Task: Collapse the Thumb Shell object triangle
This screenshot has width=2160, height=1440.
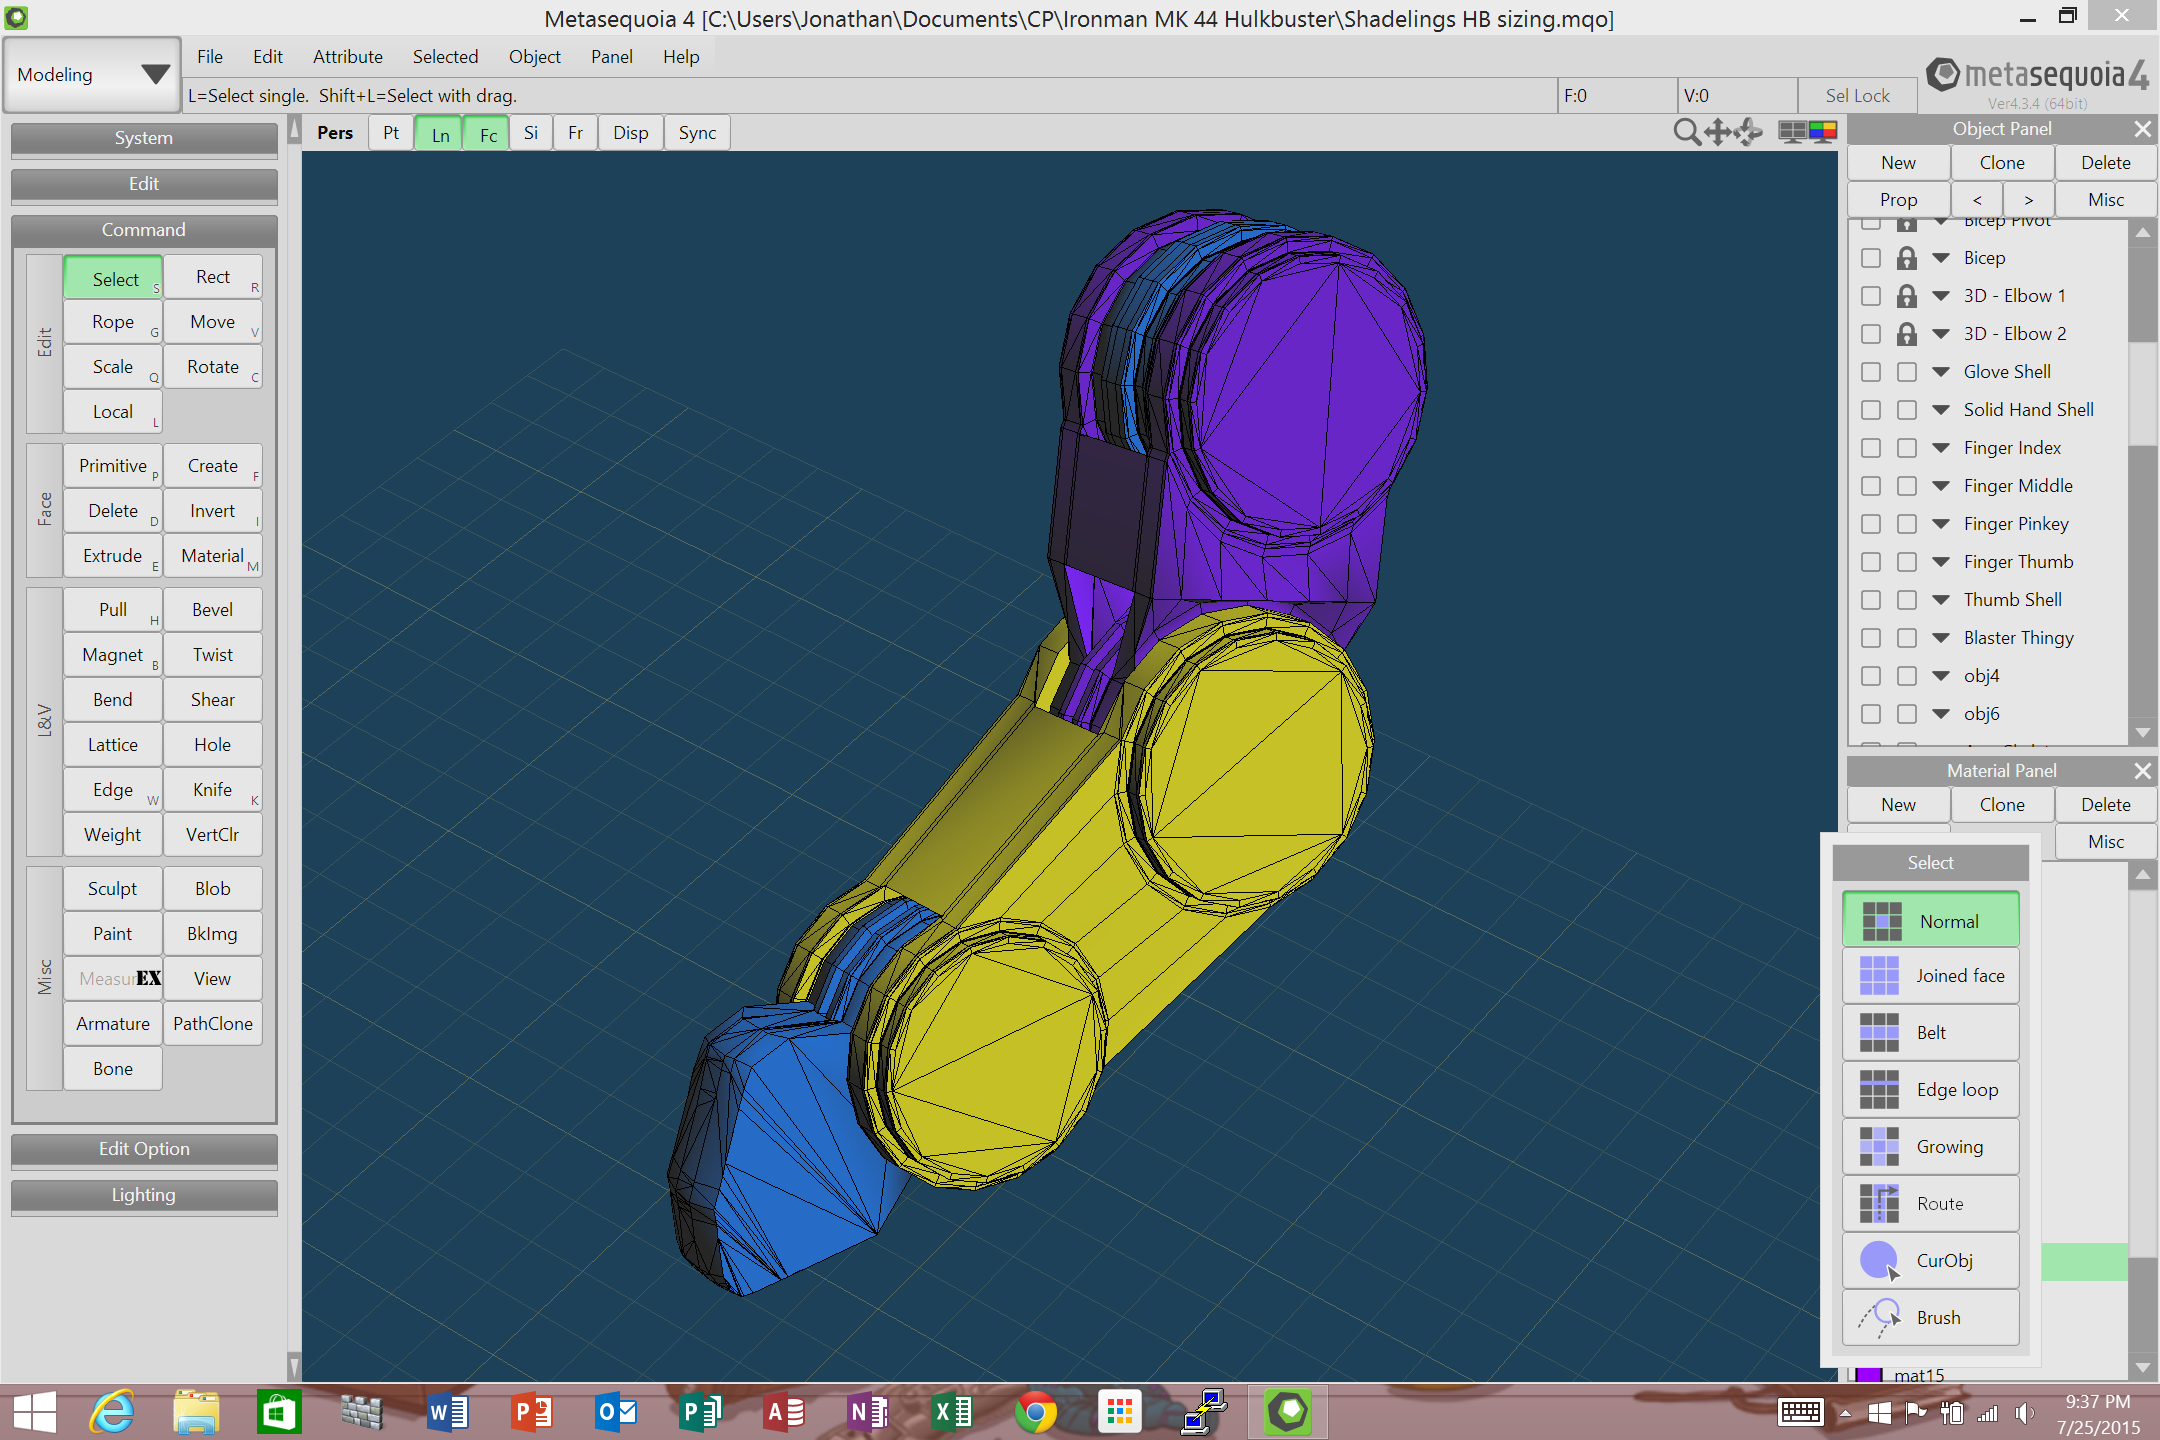Action: pos(1941,600)
